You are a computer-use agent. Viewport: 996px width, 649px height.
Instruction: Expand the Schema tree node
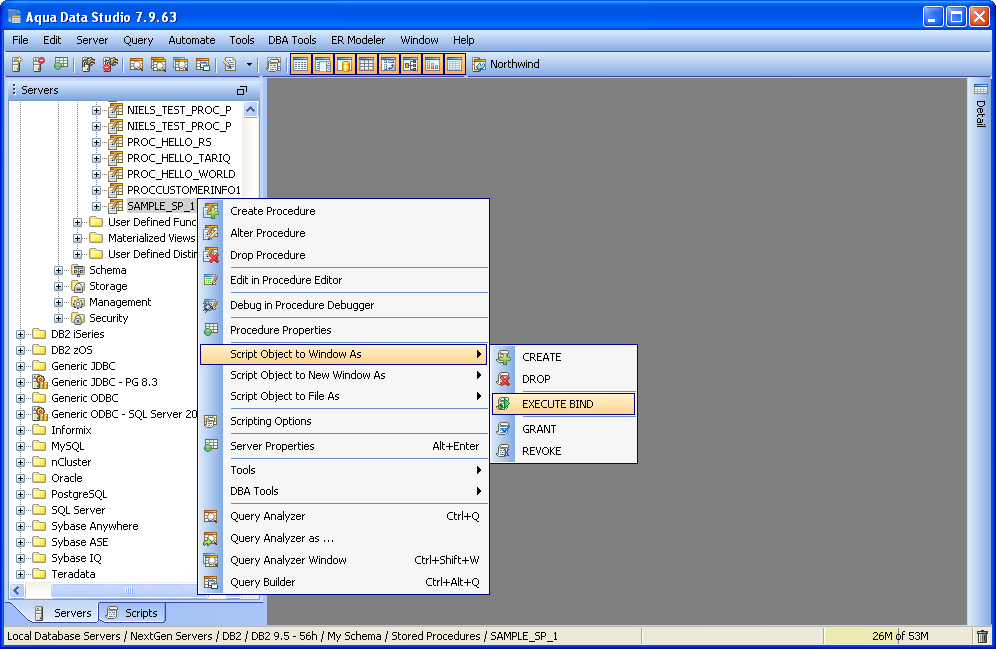(x=58, y=271)
